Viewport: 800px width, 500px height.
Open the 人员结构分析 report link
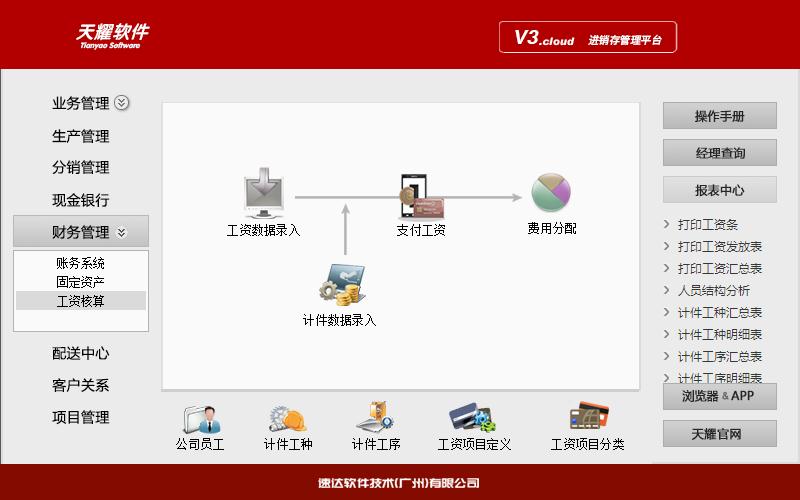[x=714, y=290]
